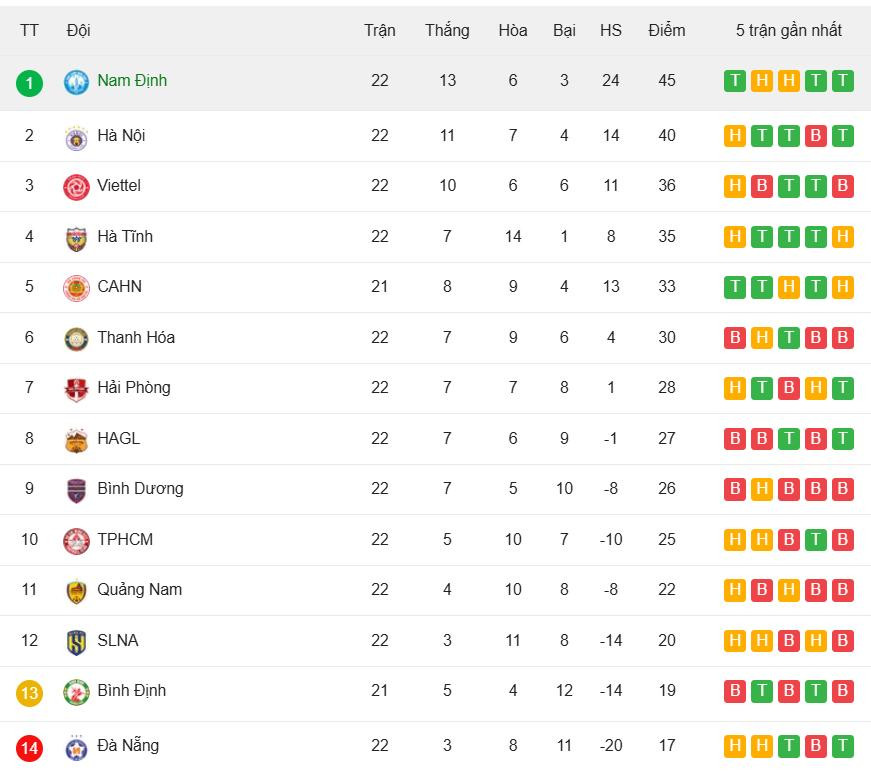Click the Hà Tĩnh club badge
Screen dimensions: 871x774
click(x=76, y=238)
